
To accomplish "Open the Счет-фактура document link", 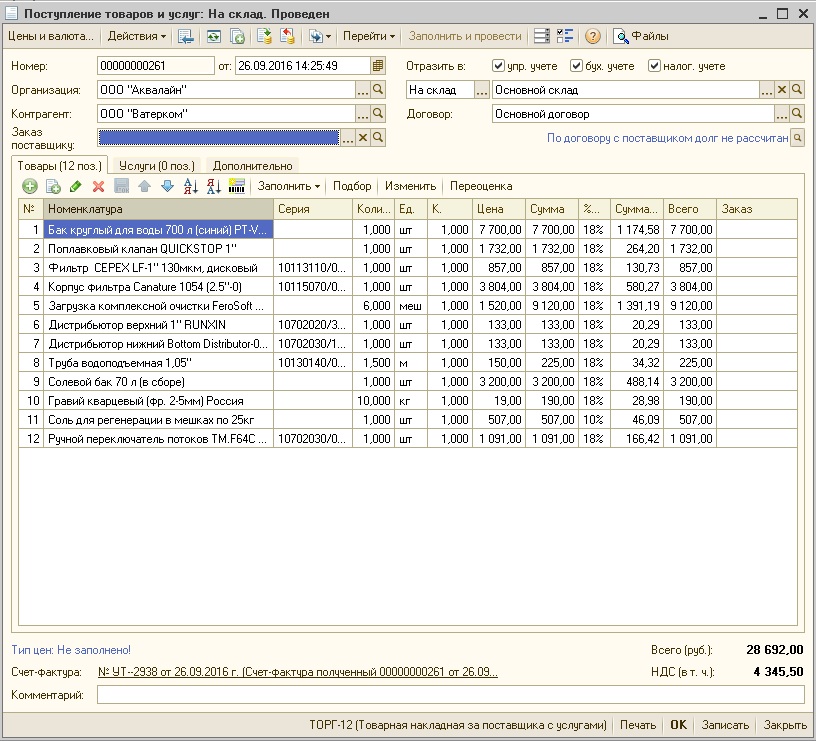I will point(297,673).
